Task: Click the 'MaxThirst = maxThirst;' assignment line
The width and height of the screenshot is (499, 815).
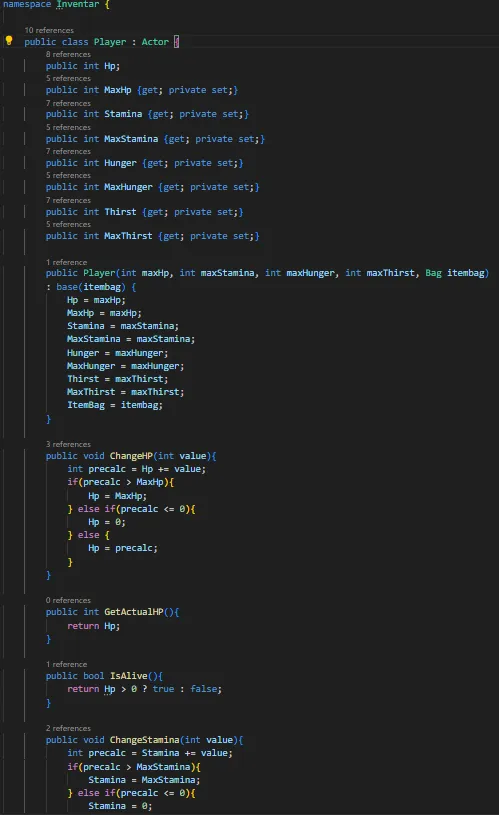Action: tap(125, 392)
